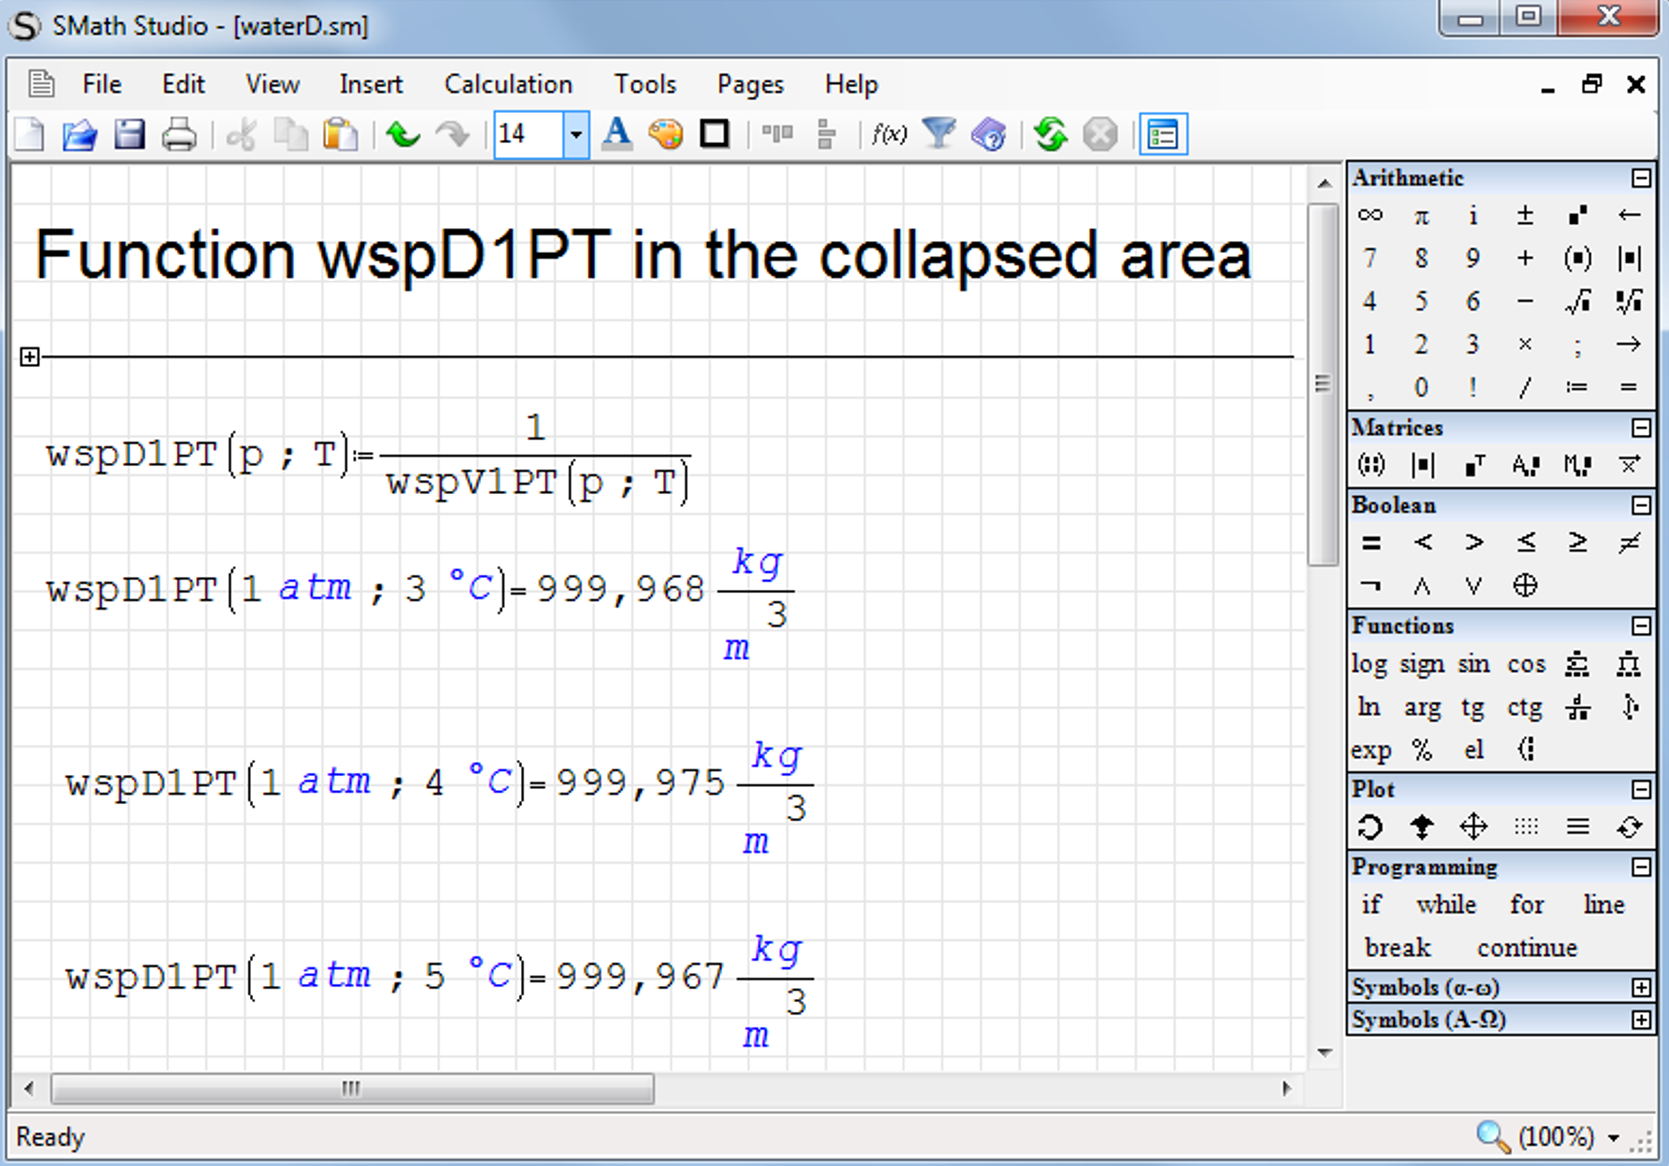Image resolution: width=1669 pixels, height=1166 pixels.
Task: Open the Help menu
Action: [x=852, y=84]
